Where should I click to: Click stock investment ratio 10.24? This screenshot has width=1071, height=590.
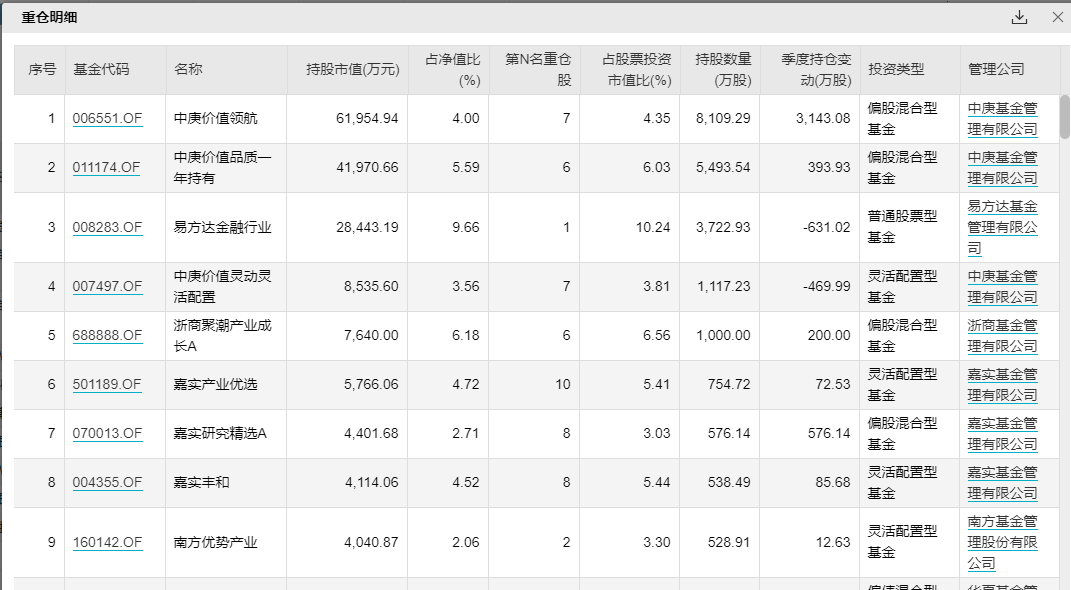653,227
